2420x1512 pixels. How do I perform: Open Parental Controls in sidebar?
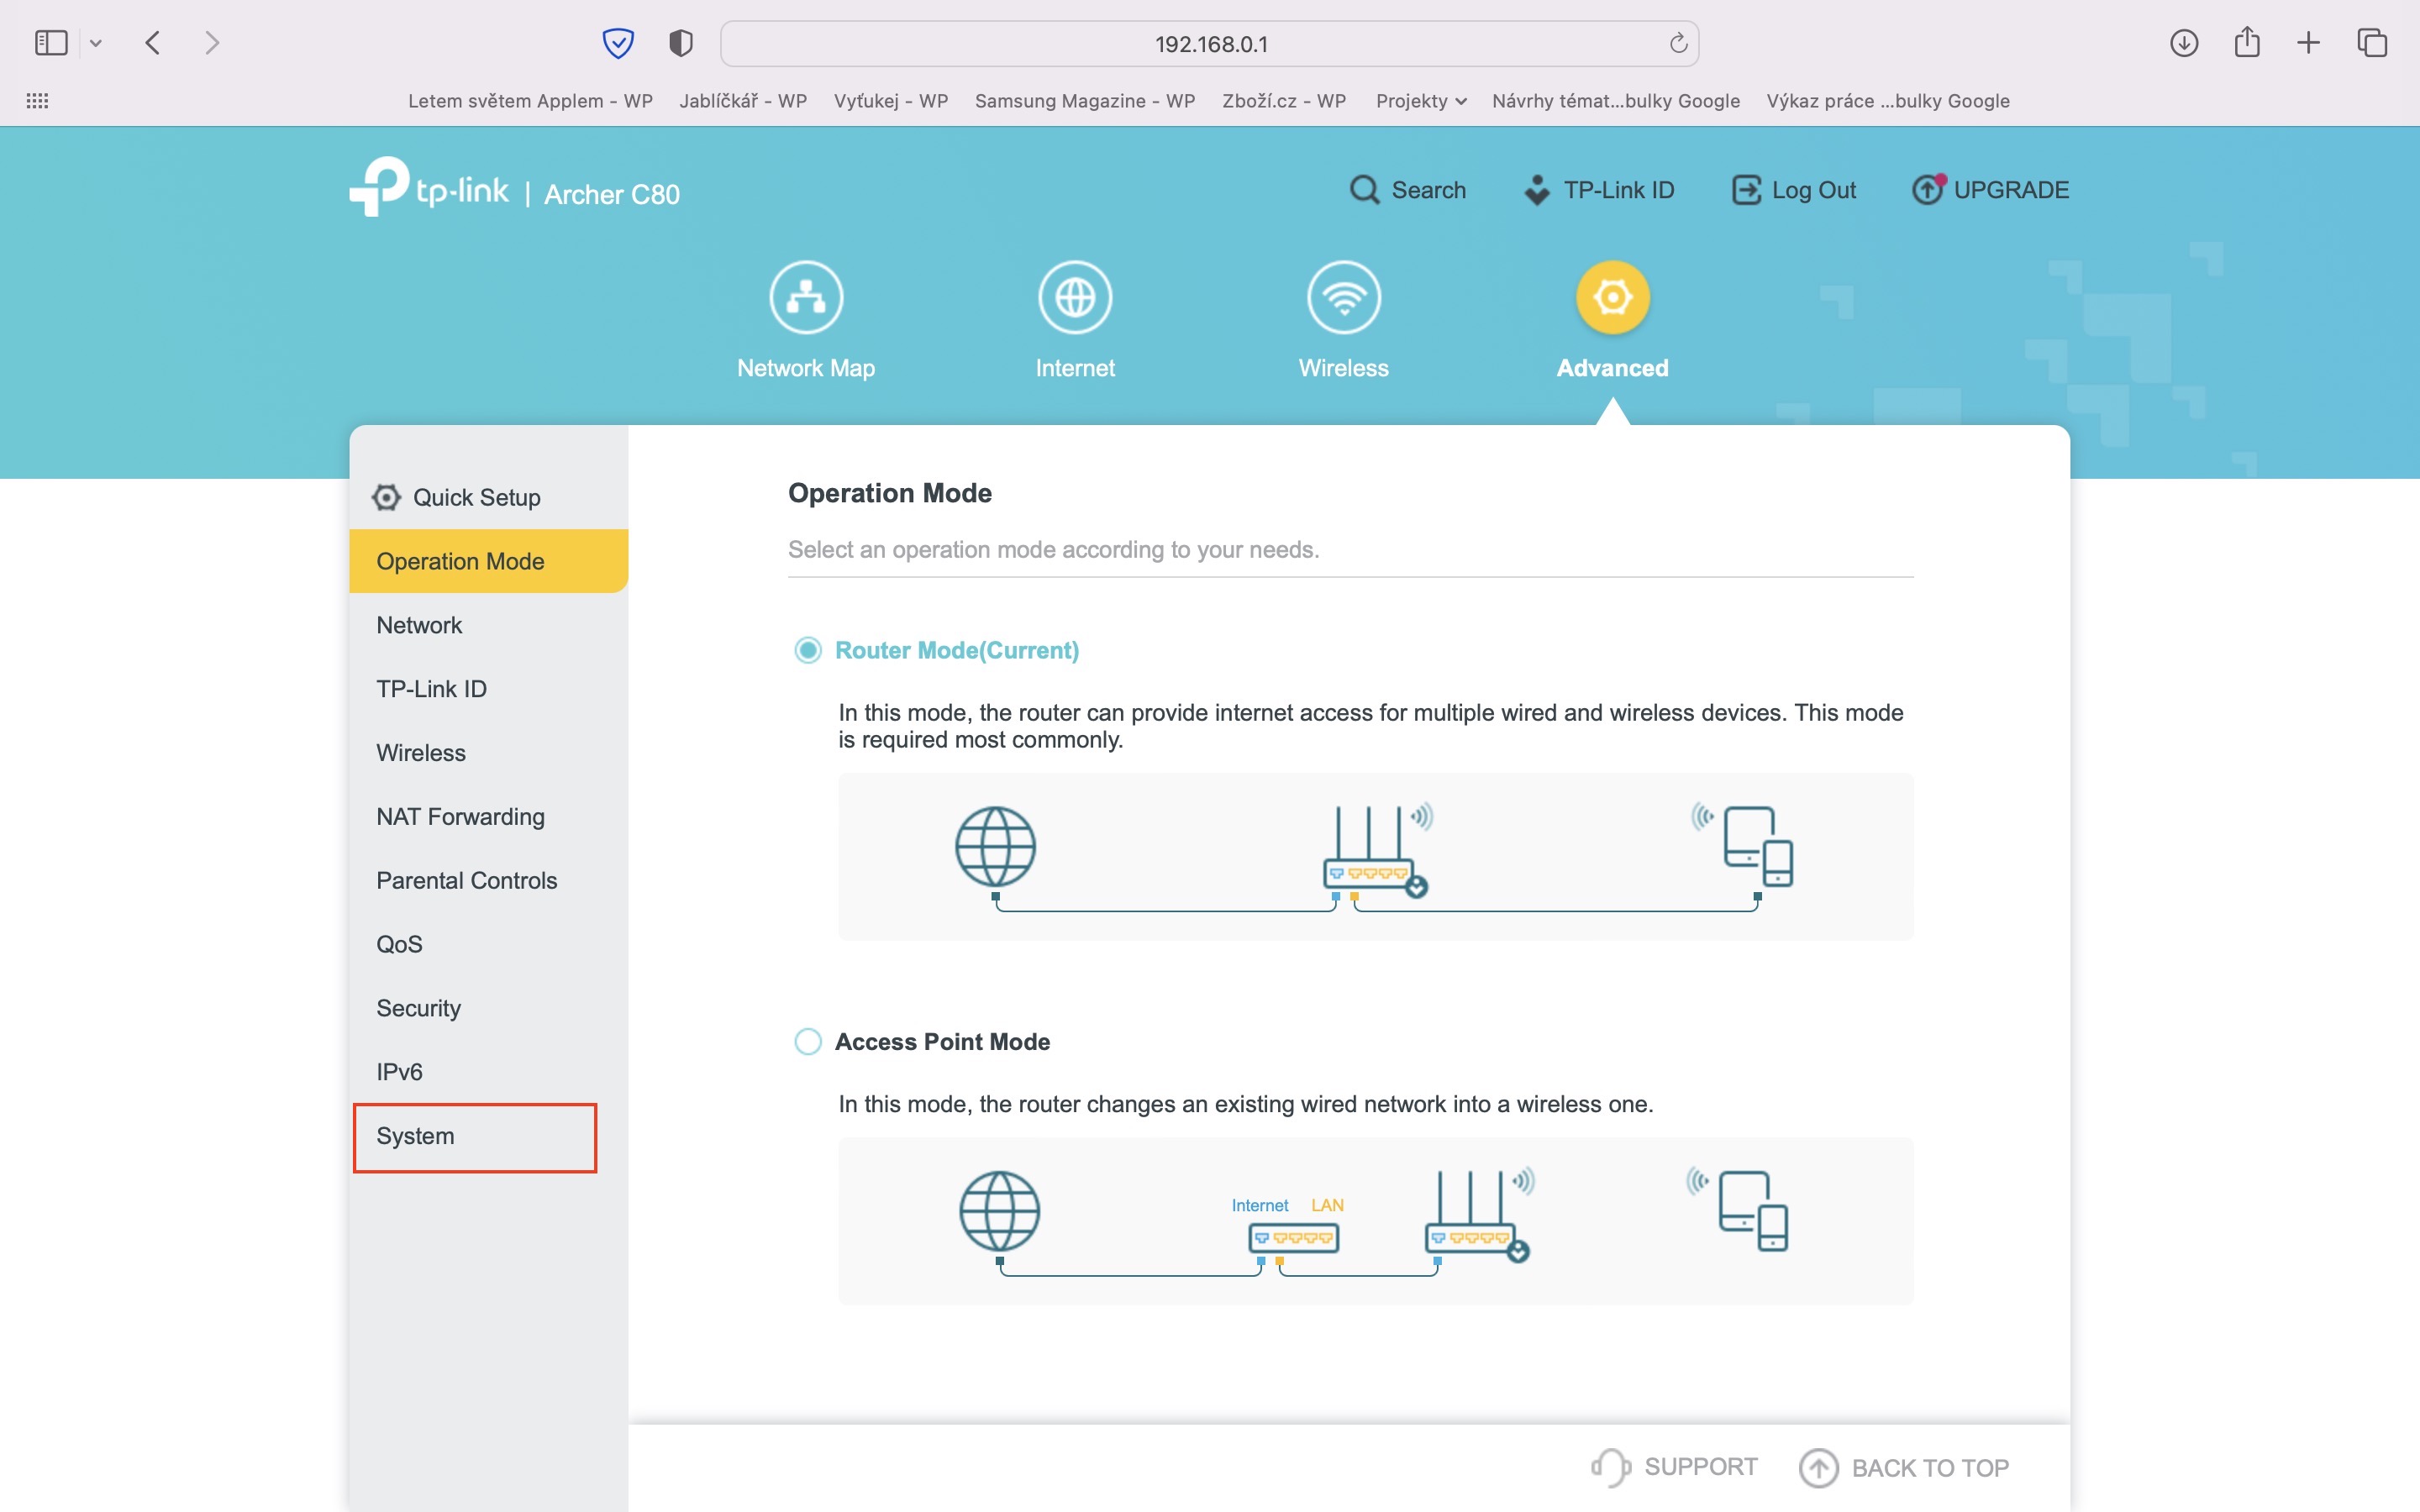pyautogui.click(x=466, y=881)
